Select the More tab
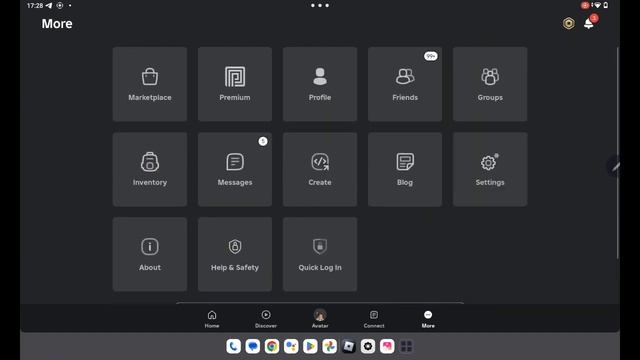The height and width of the screenshot is (360, 640). (x=428, y=319)
